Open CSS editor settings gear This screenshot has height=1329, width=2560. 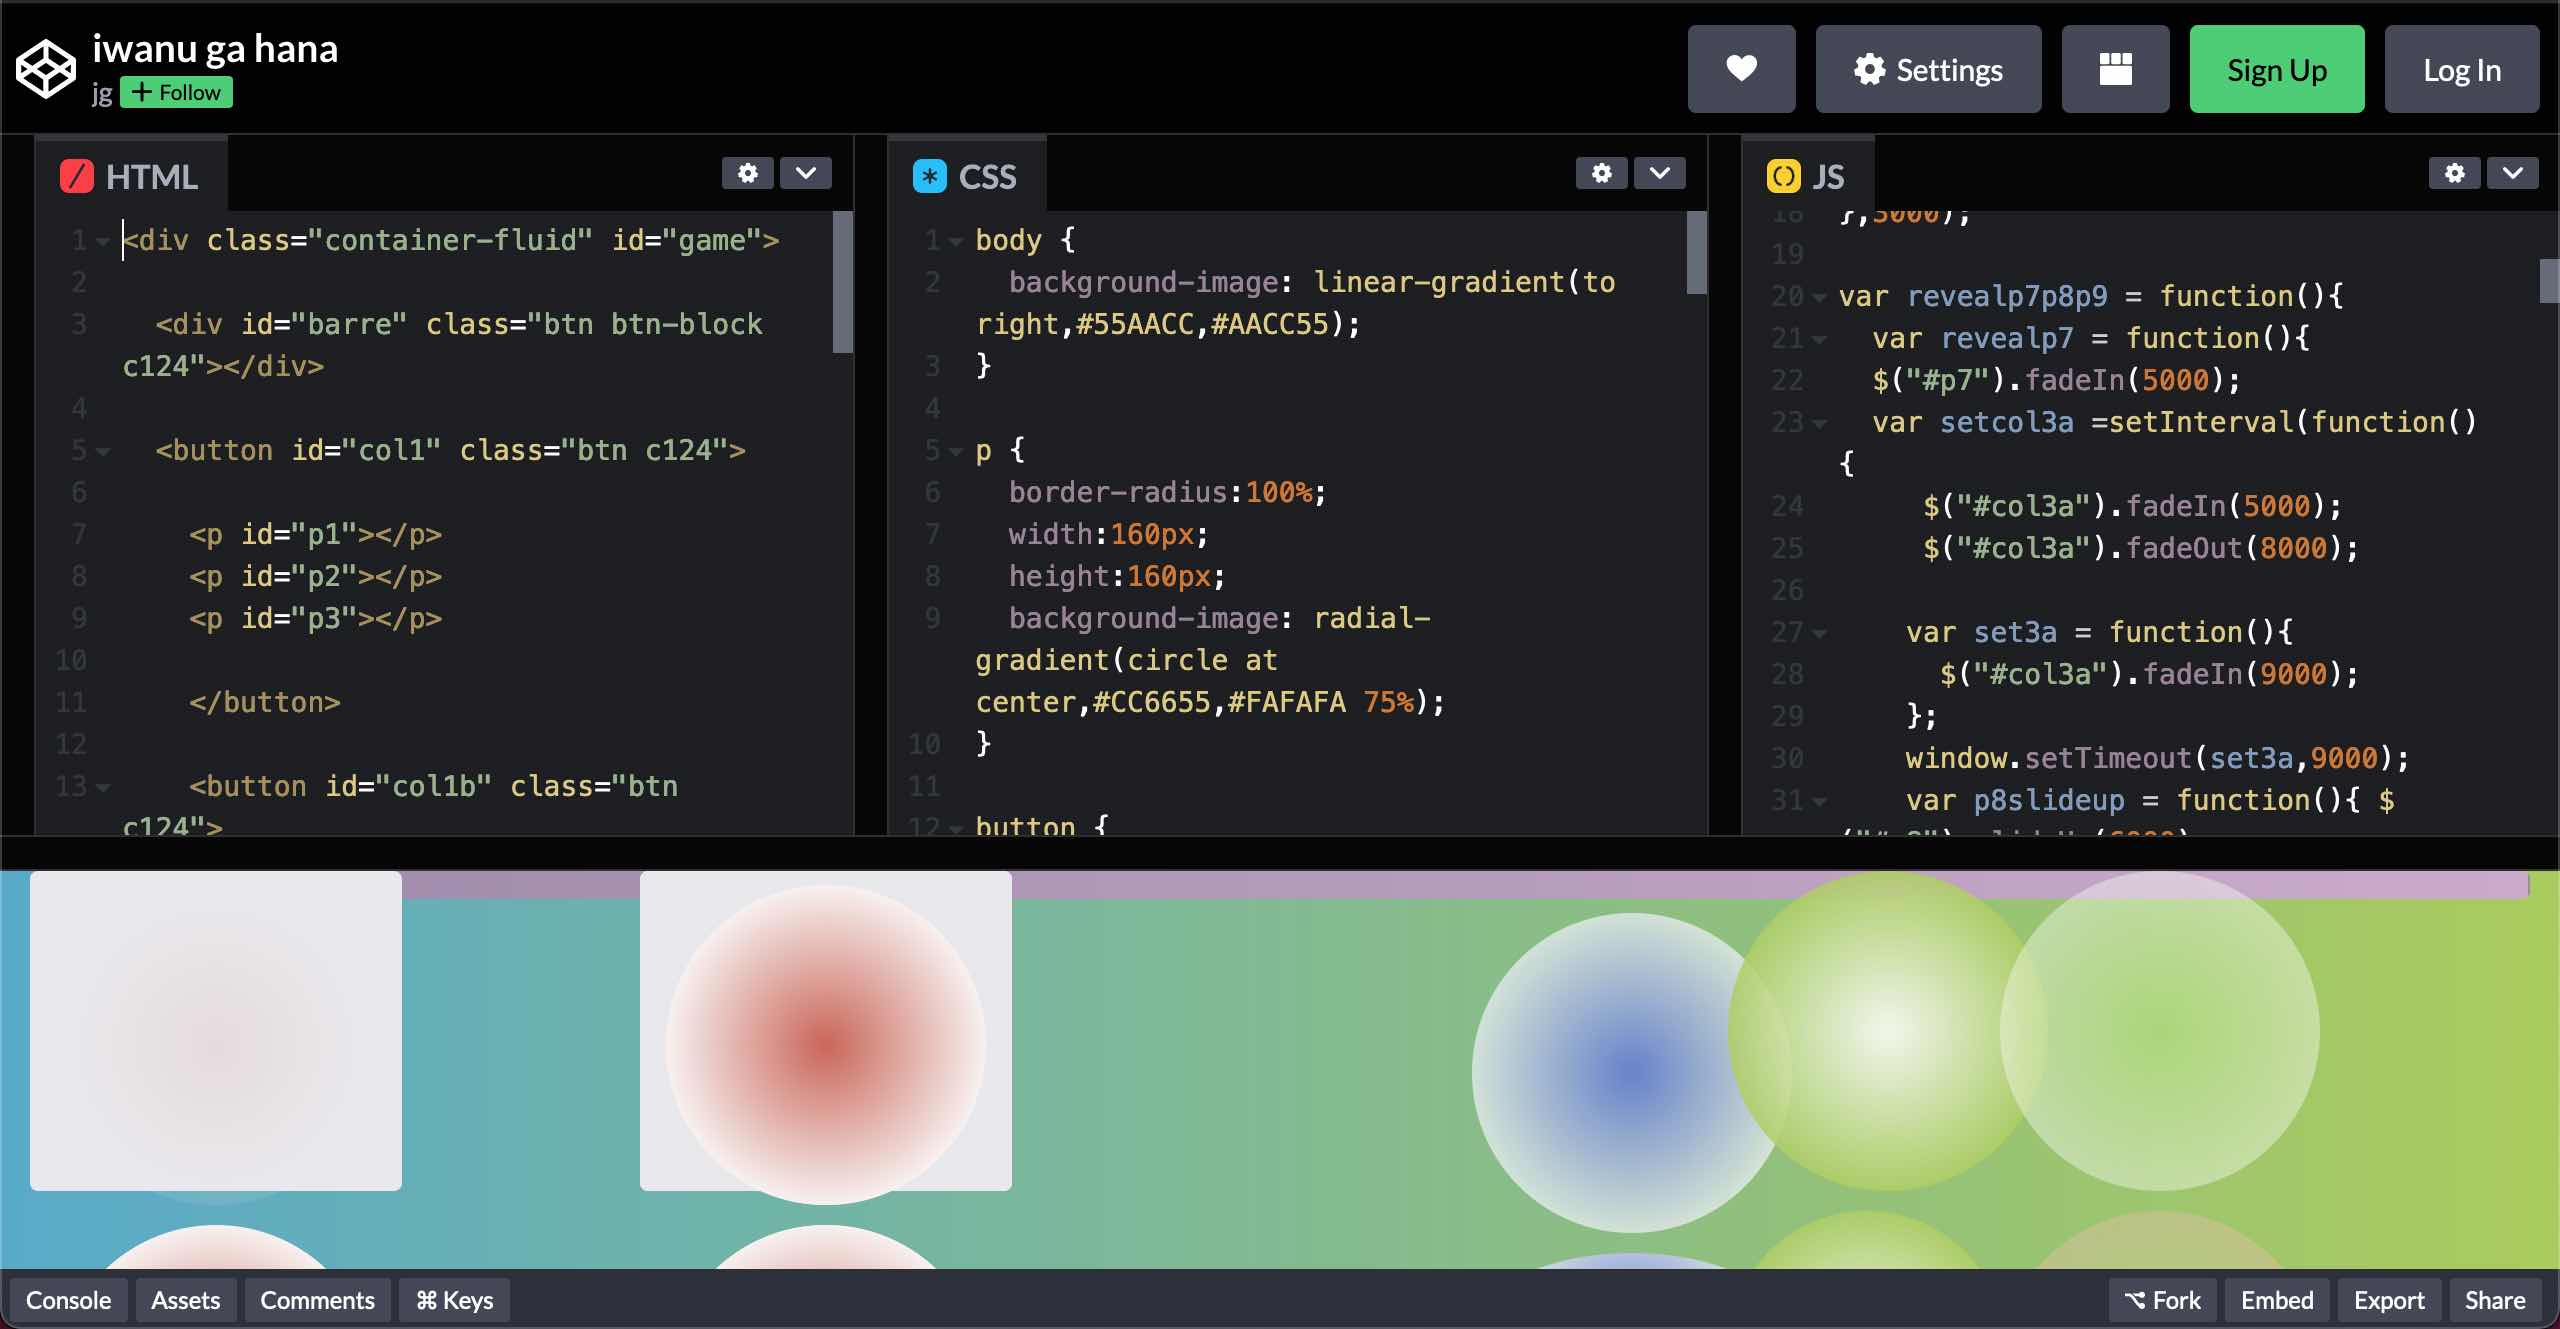tap(1601, 173)
